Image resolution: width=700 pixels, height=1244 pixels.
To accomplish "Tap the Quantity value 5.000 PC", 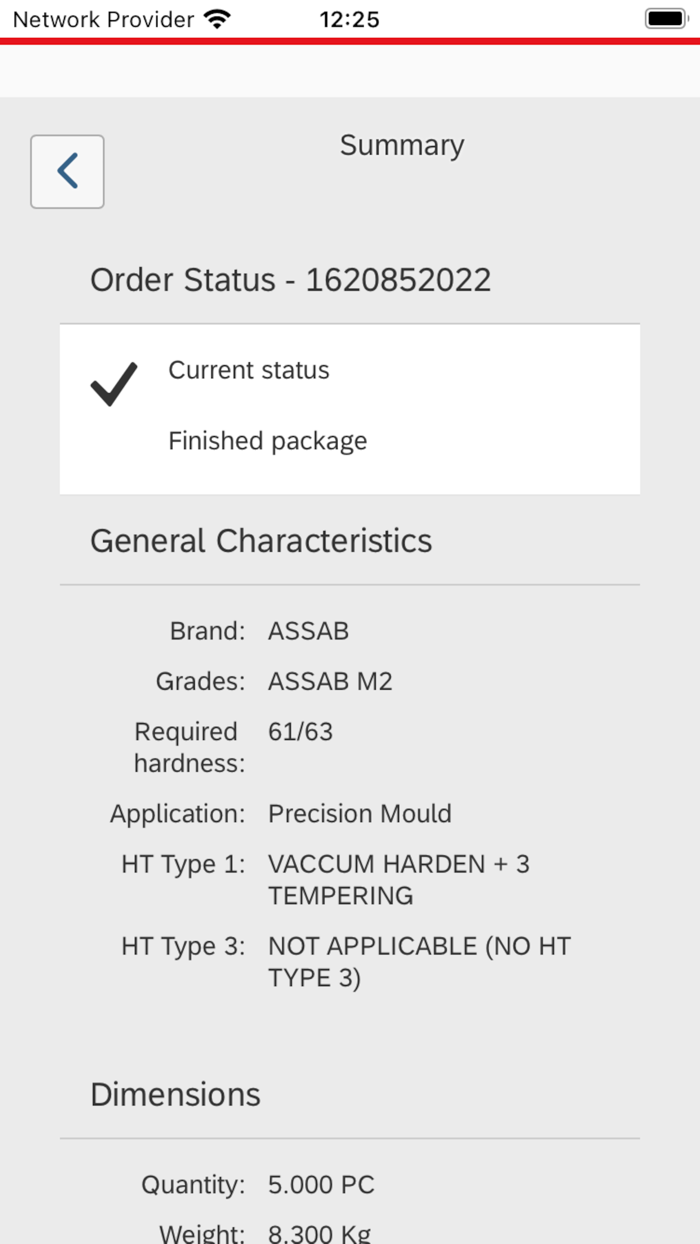I will point(321,1184).
